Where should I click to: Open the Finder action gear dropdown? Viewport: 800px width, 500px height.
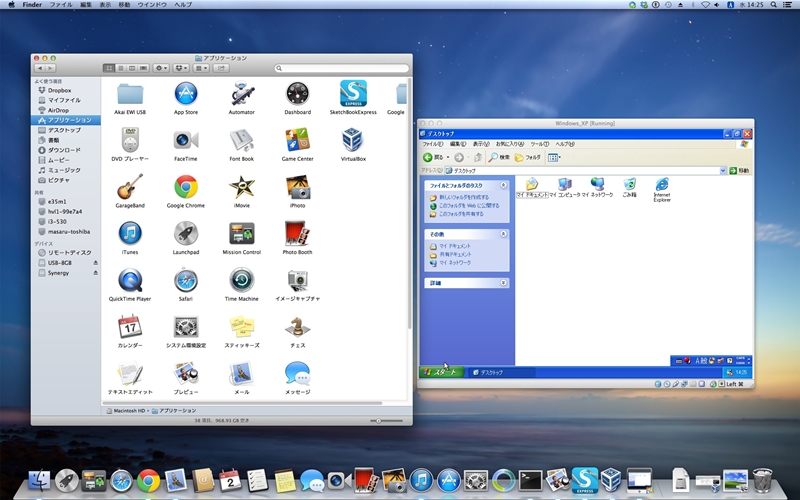coord(161,68)
